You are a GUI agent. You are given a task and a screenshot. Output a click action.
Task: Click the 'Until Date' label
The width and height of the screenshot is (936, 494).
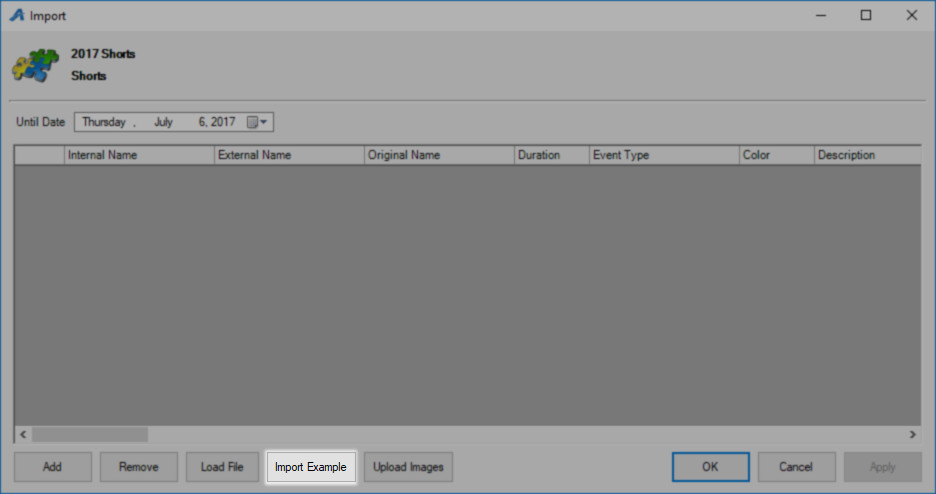point(41,122)
